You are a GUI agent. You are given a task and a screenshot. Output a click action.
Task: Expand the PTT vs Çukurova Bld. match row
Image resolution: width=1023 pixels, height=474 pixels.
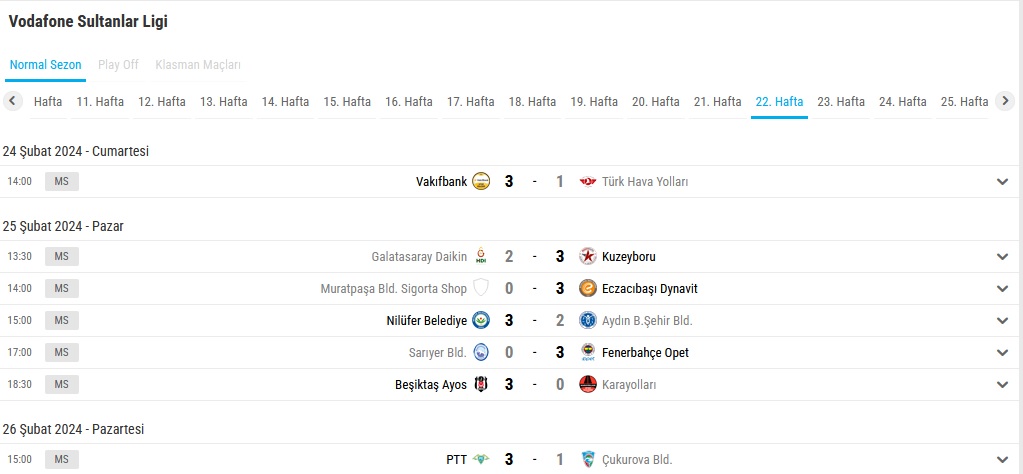pos(1003,459)
